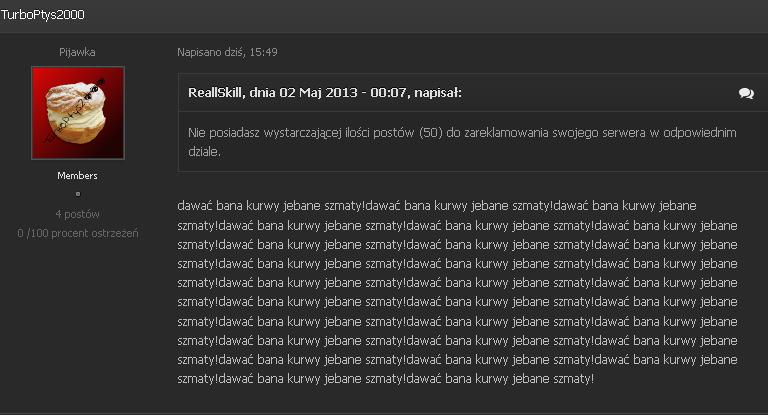Image resolution: width=768 pixels, height=415 pixels.
Task: Click the Members group label
Action: tap(77, 175)
